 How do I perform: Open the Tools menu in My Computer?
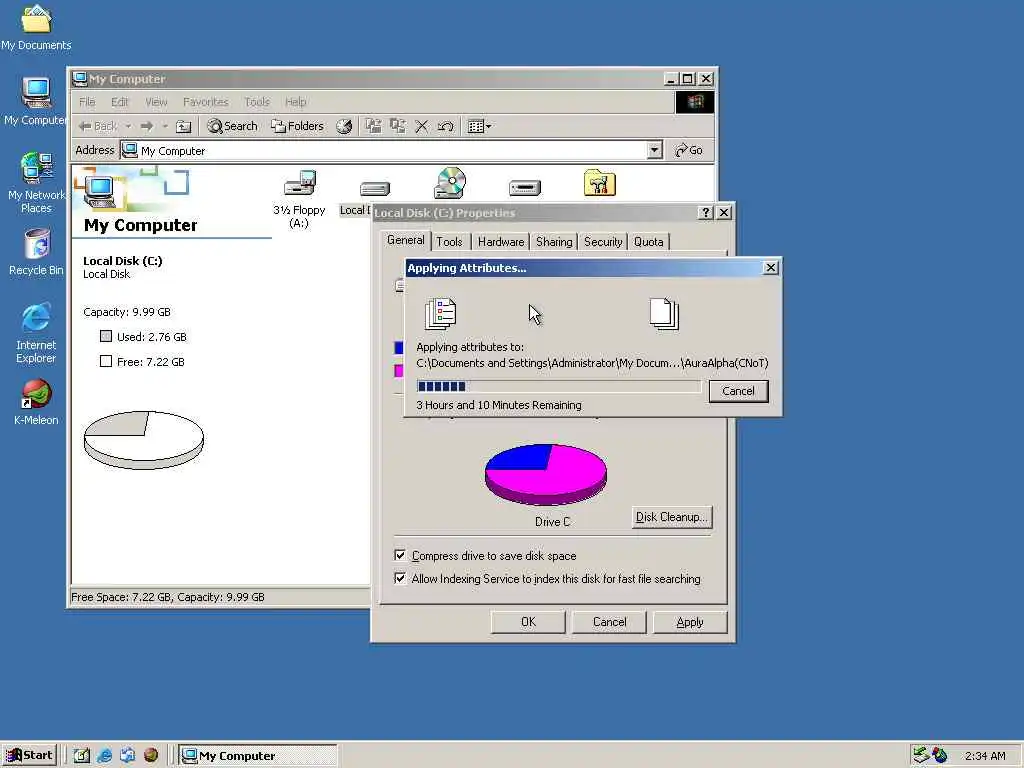[257, 102]
